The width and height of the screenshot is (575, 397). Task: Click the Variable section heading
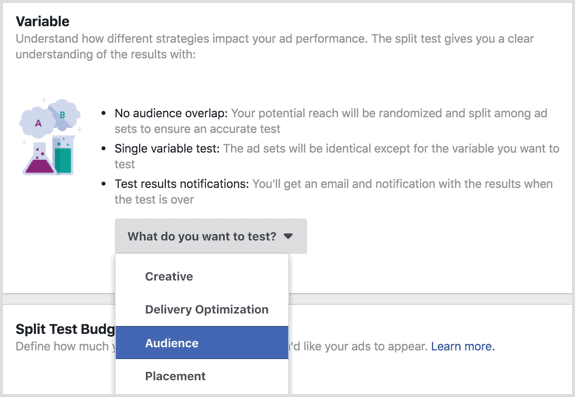point(43,21)
